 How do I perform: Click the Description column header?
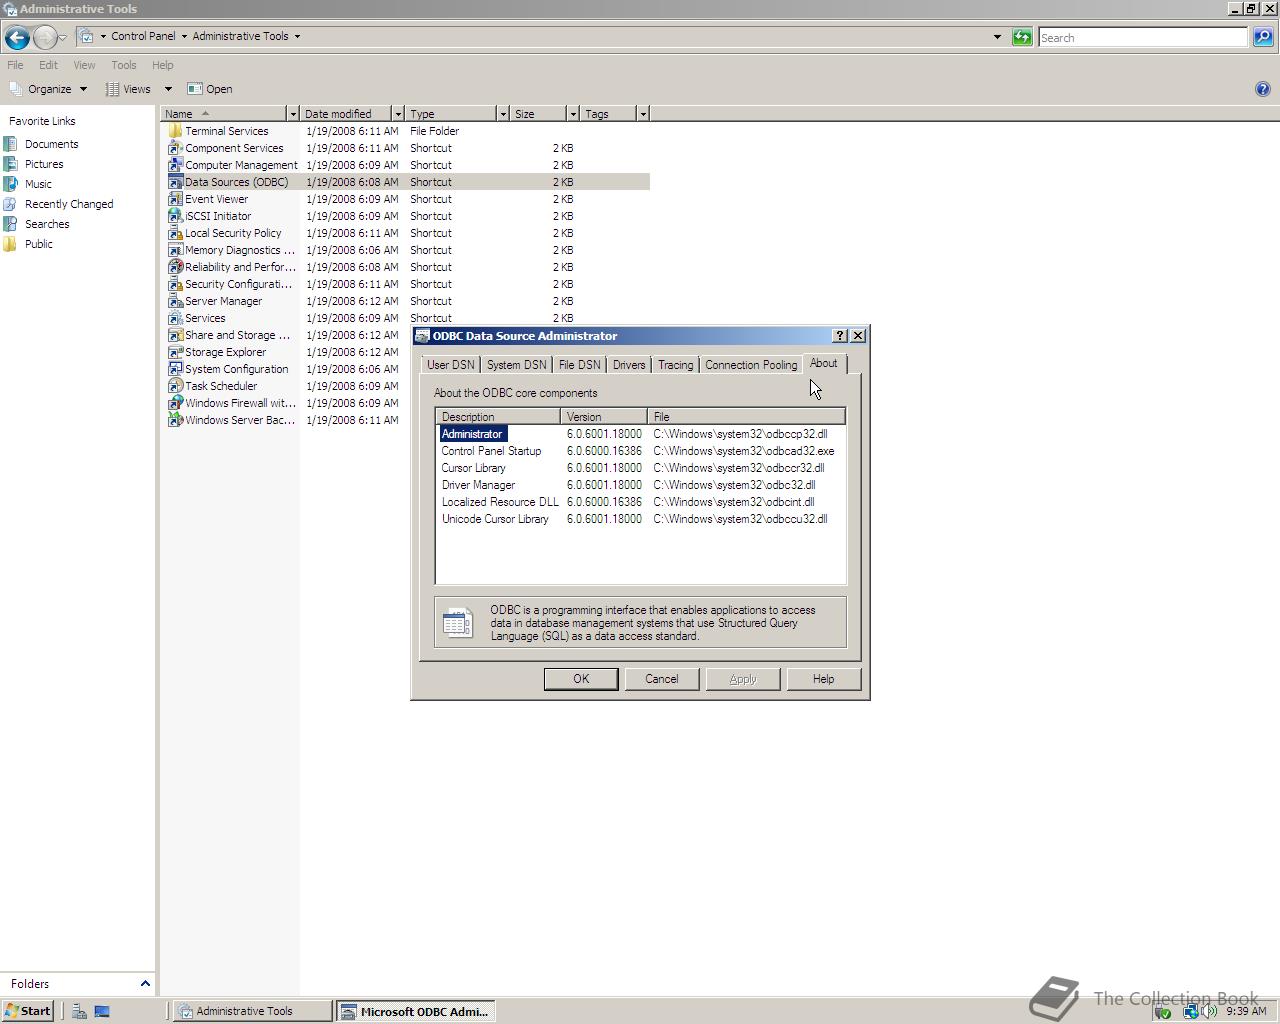(x=498, y=417)
